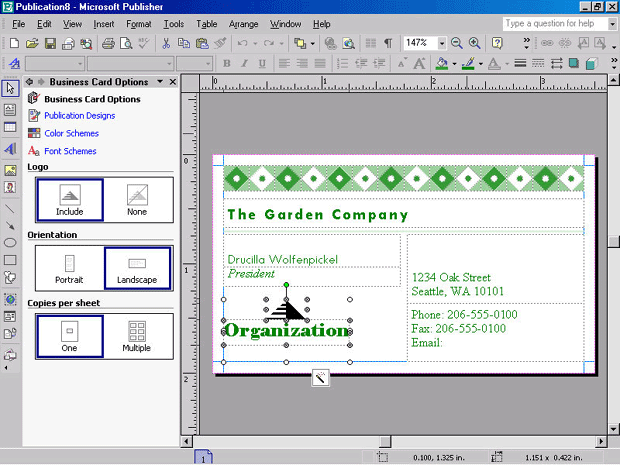The width and height of the screenshot is (620, 465).
Task: Open the Tools menu
Action: [174, 24]
